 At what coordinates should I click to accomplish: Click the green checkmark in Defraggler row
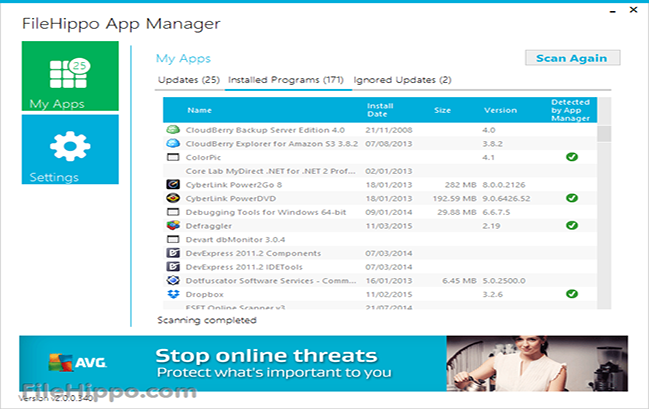(x=572, y=226)
